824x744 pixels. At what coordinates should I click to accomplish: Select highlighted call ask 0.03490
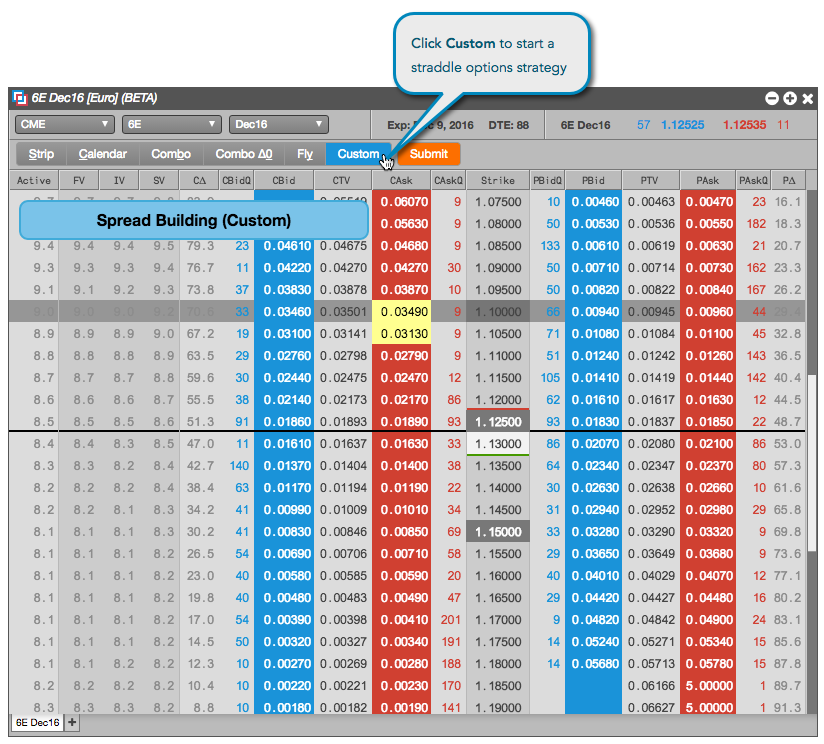tap(401, 312)
